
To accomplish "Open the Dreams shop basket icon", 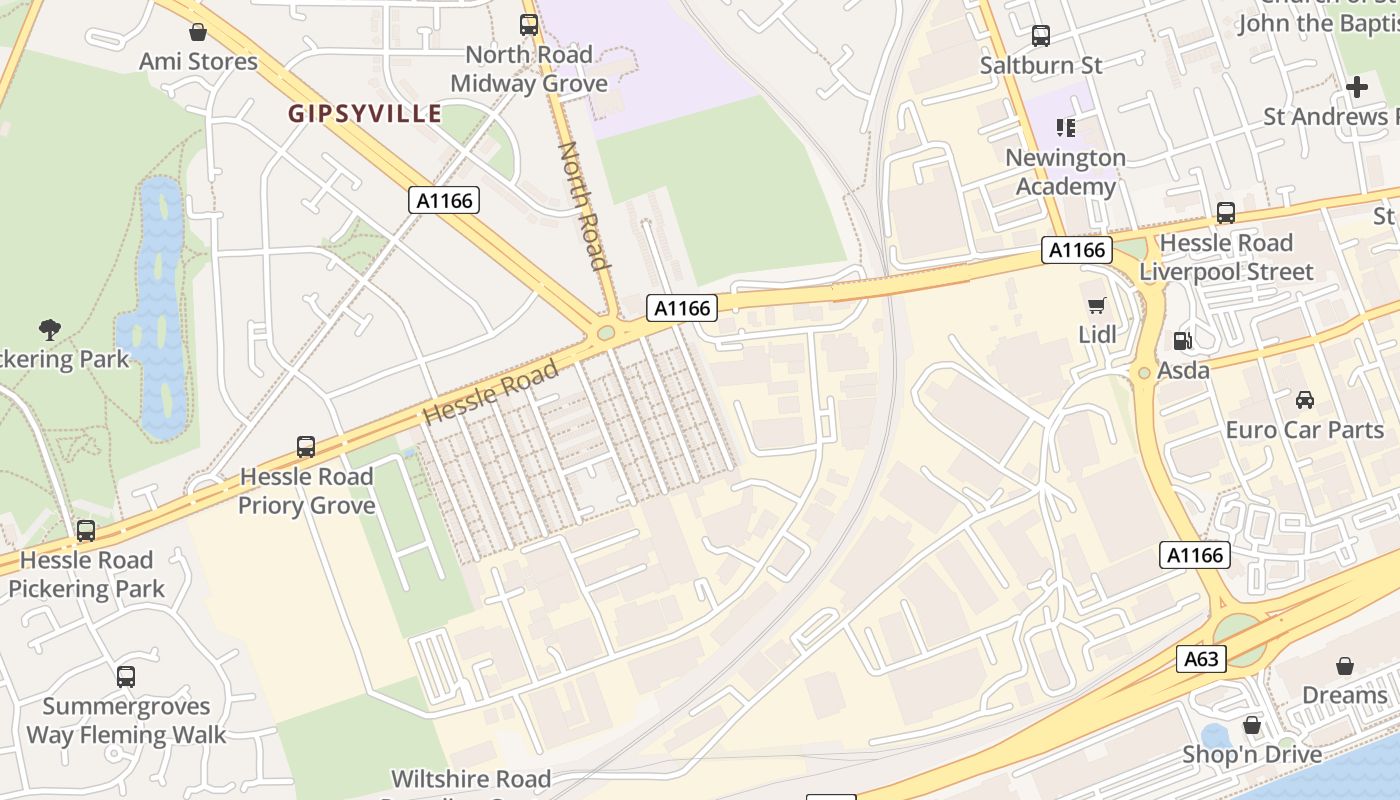I will pos(1345,665).
